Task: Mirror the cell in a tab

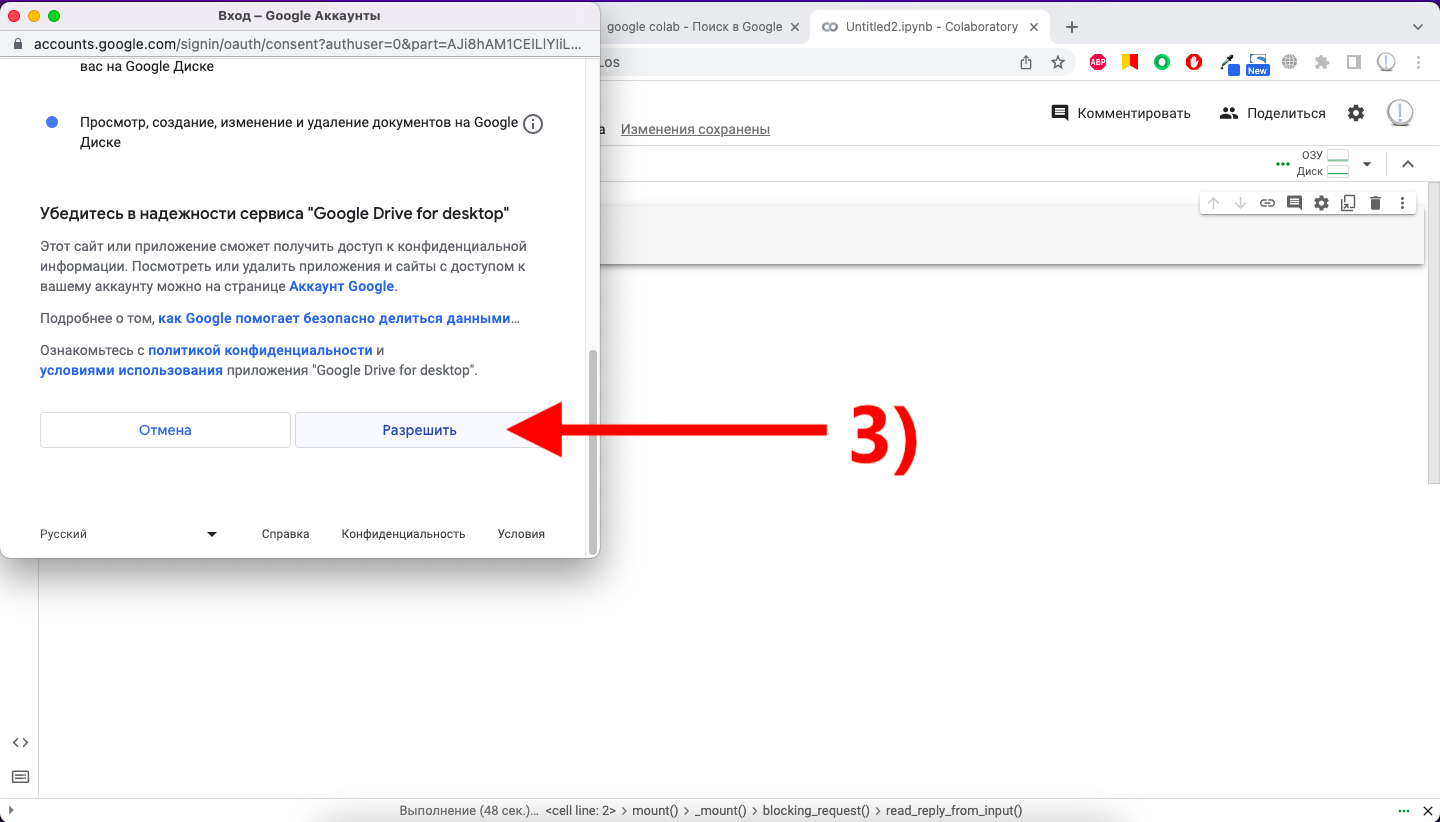Action: tap(1348, 203)
